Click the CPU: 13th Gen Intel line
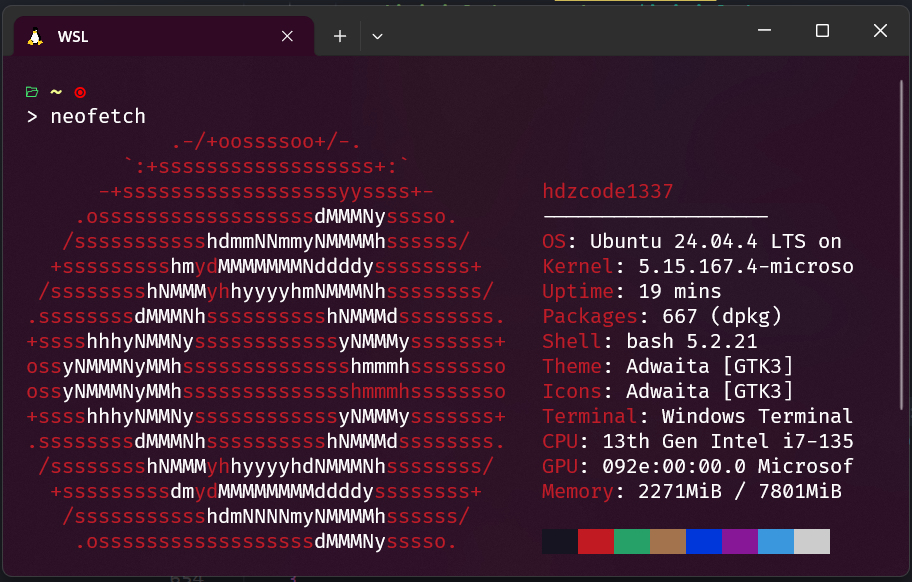Screen dimensions: 912x582 pyautogui.click(x=698, y=441)
